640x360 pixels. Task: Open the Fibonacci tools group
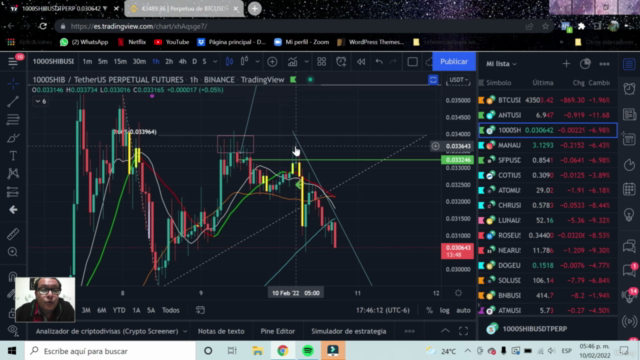coord(13,119)
